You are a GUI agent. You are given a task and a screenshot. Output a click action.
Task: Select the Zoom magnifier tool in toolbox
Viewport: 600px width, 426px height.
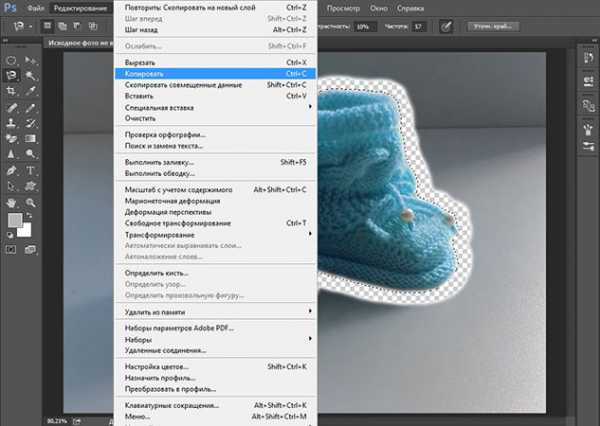[x=31, y=202]
